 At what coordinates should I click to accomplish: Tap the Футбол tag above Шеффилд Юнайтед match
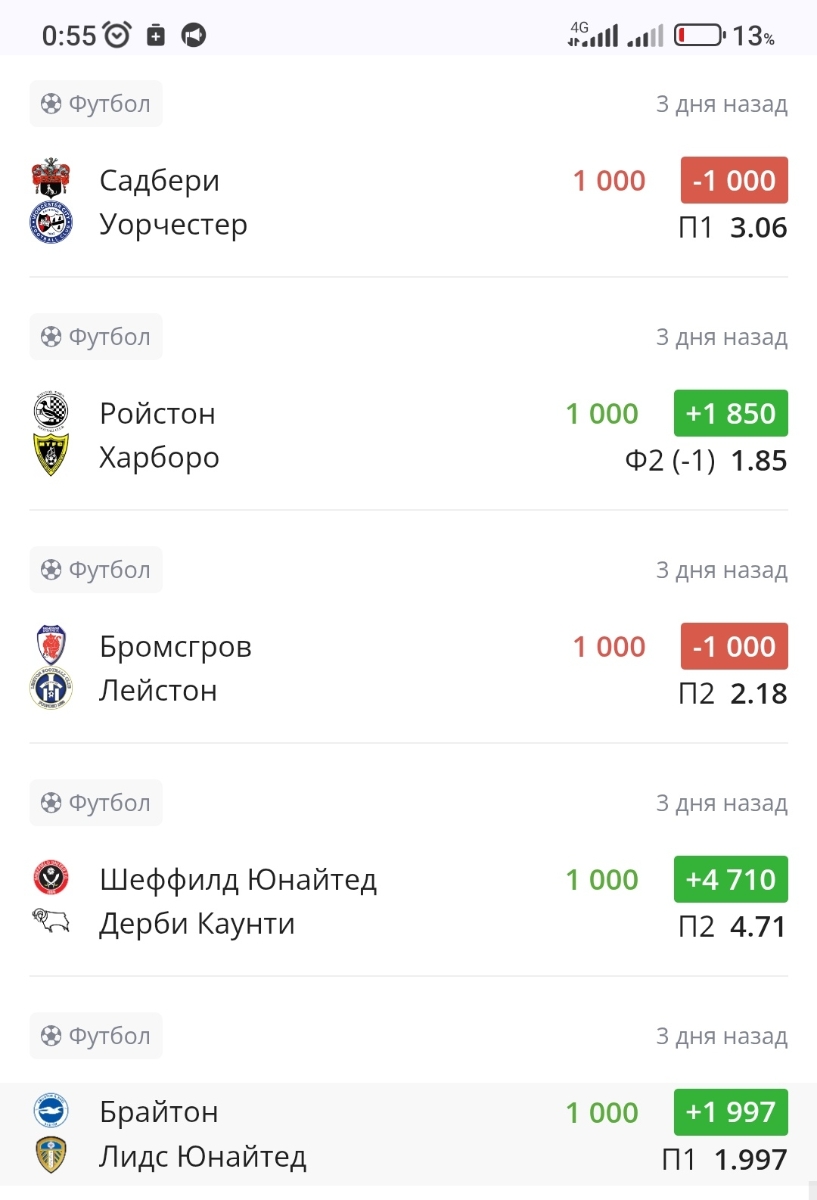pyautogui.click(x=96, y=802)
